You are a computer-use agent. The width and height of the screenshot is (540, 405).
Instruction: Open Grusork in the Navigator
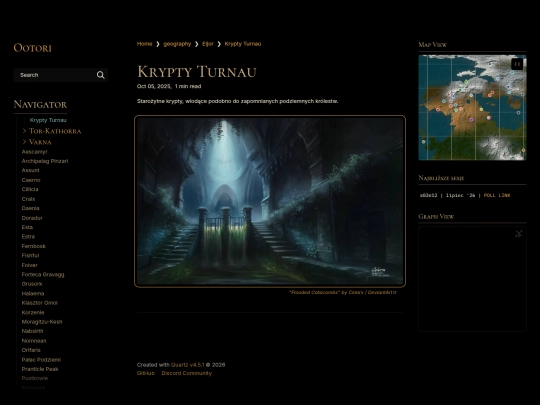click(x=32, y=284)
